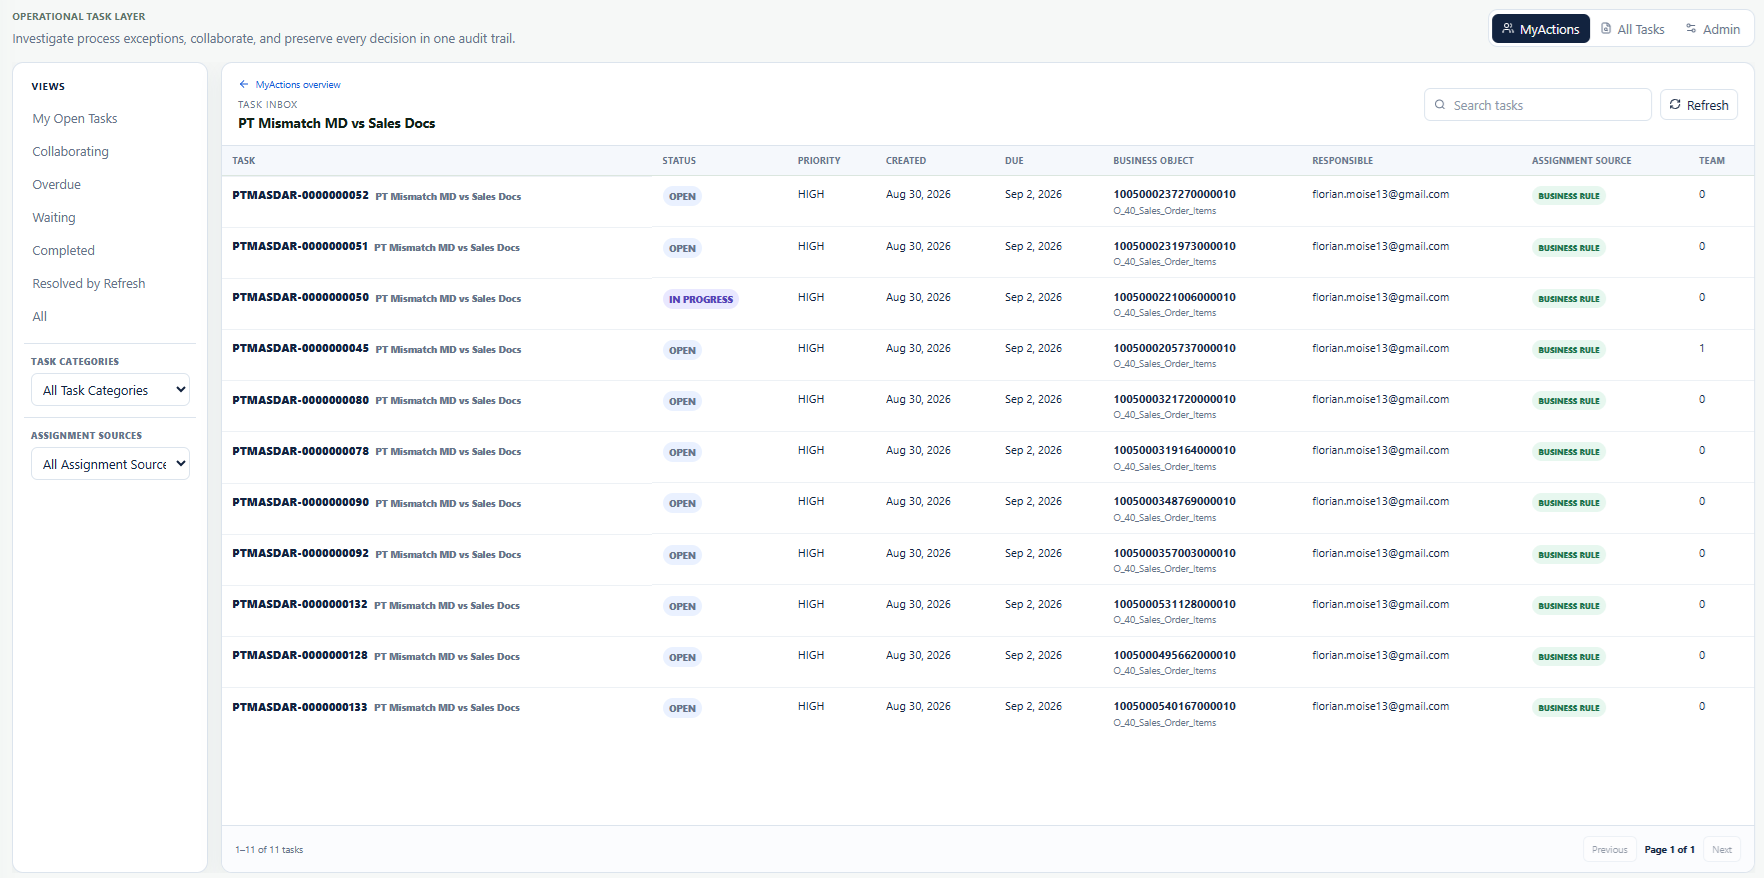Click the STATUS column header
The image size is (1764, 878).
pyautogui.click(x=679, y=161)
